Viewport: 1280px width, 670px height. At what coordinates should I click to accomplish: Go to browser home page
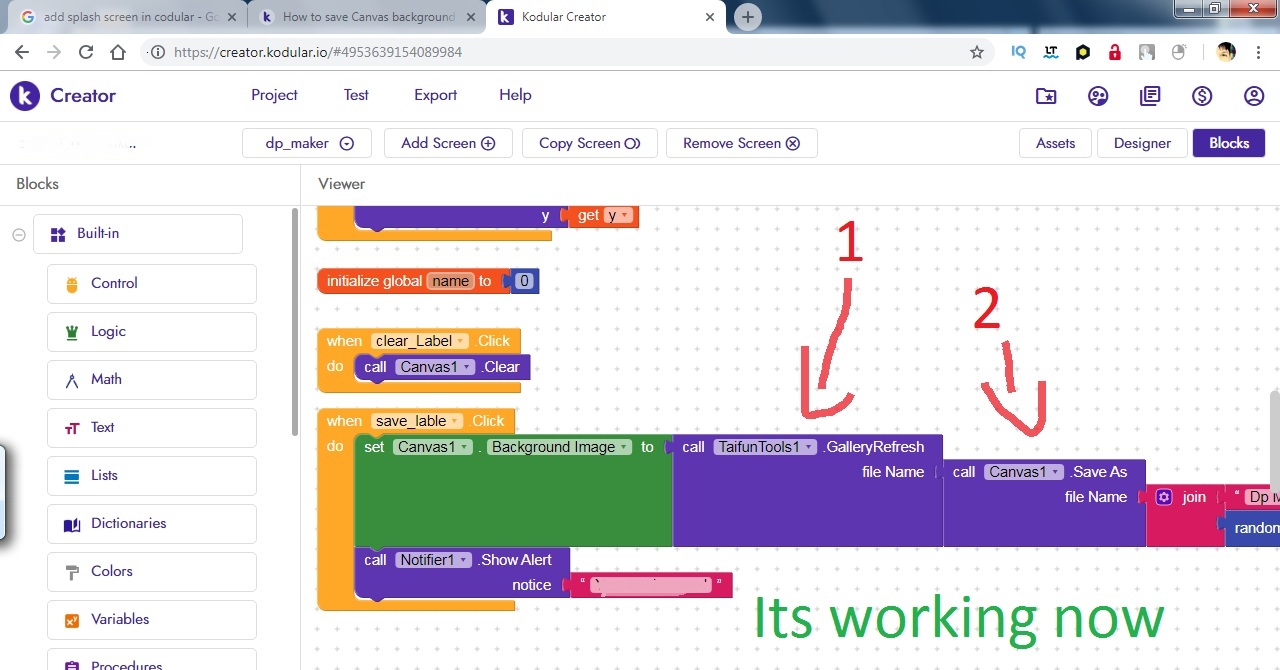click(118, 52)
